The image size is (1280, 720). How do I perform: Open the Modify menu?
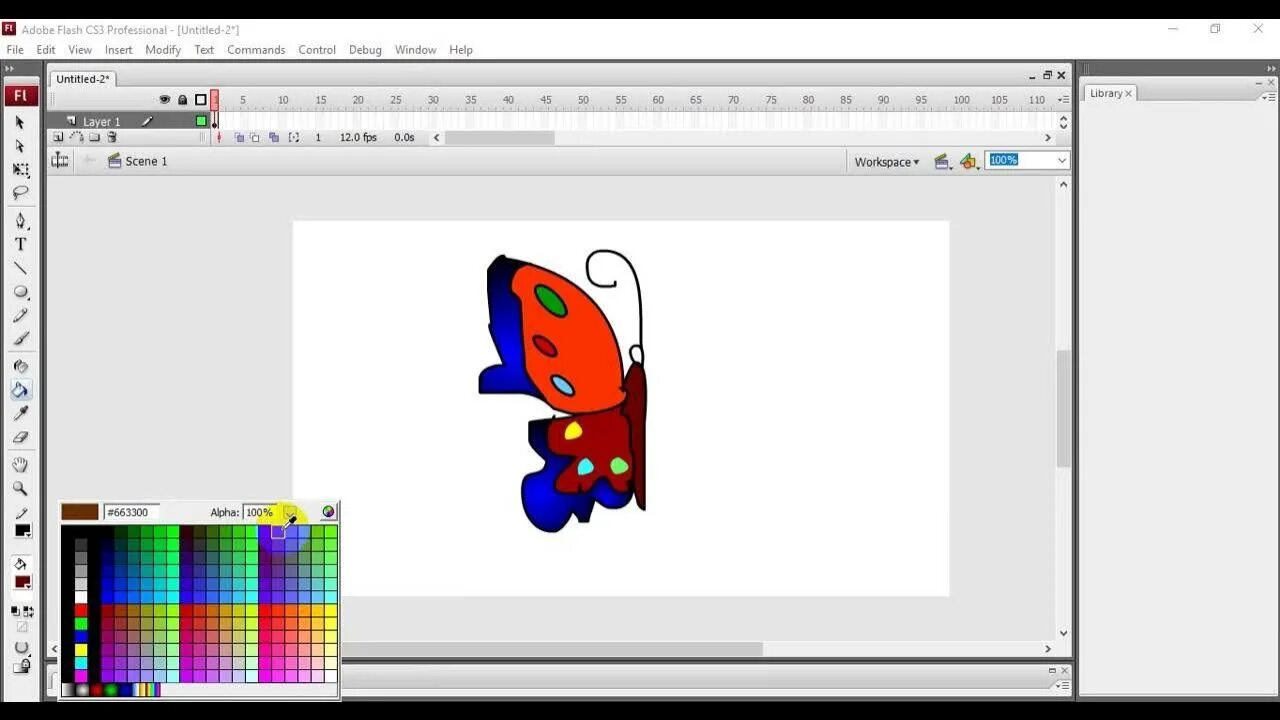pos(163,49)
